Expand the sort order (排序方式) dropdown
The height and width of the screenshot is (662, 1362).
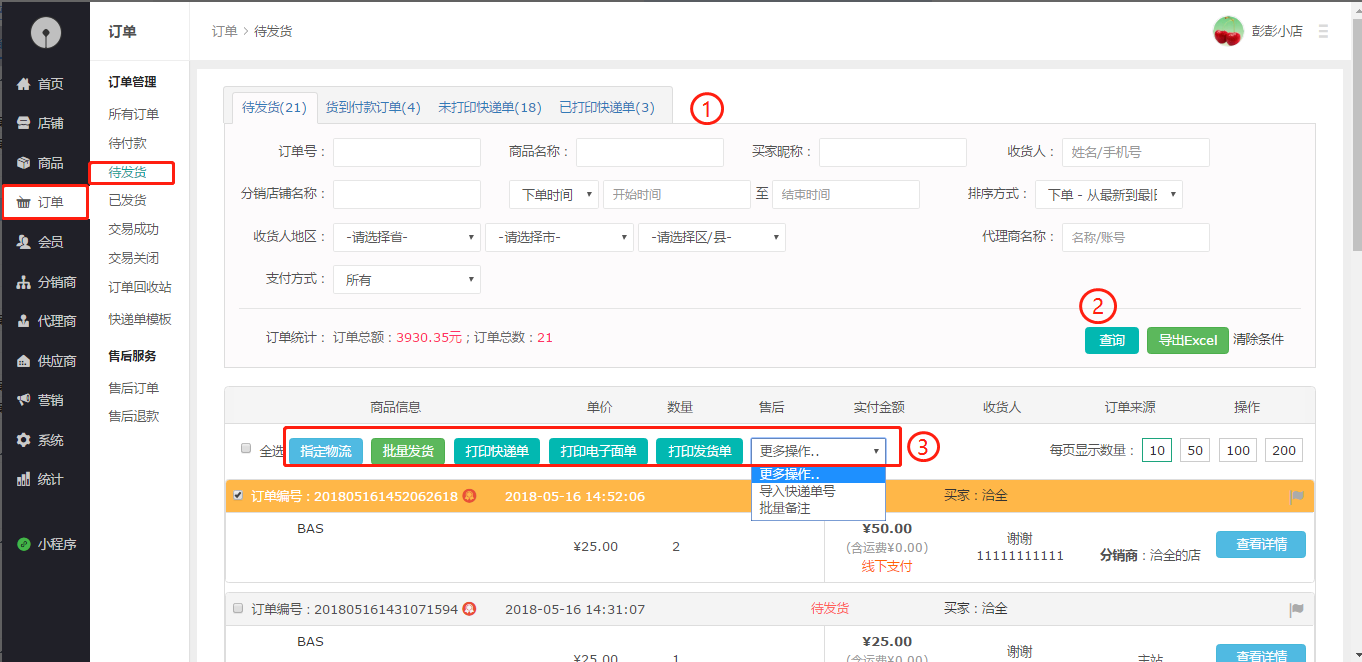[x=1108, y=195]
